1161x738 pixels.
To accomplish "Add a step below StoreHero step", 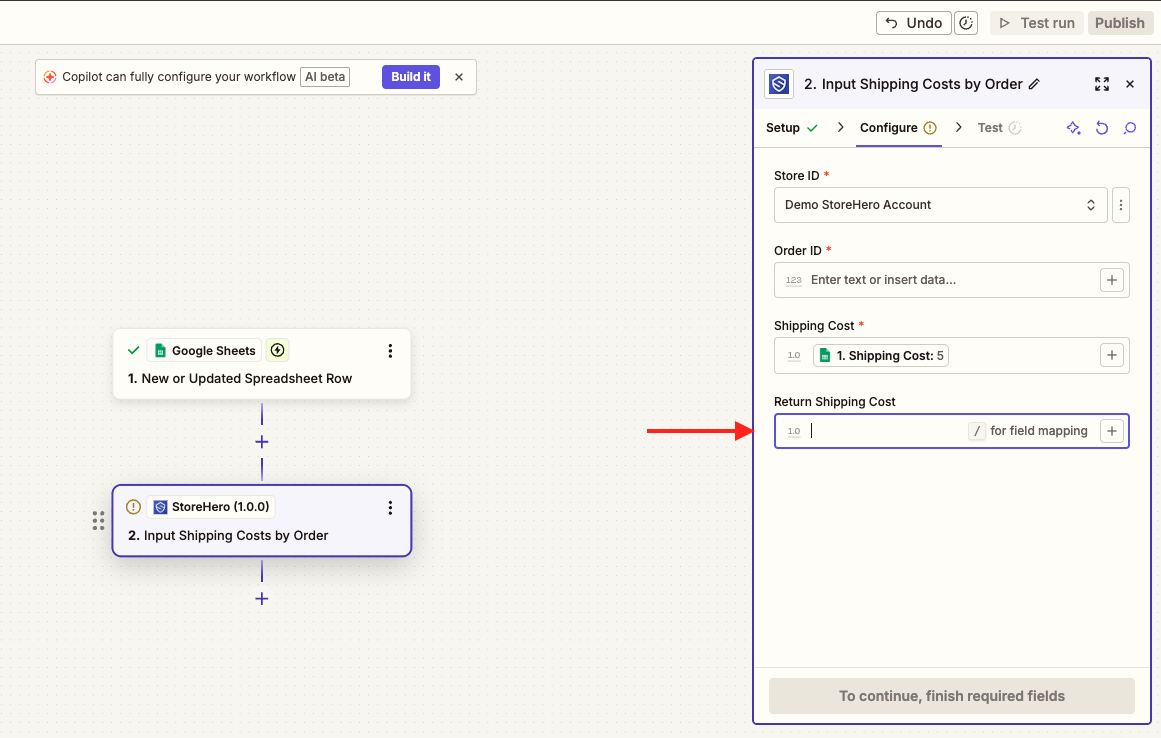I will point(262,599).
